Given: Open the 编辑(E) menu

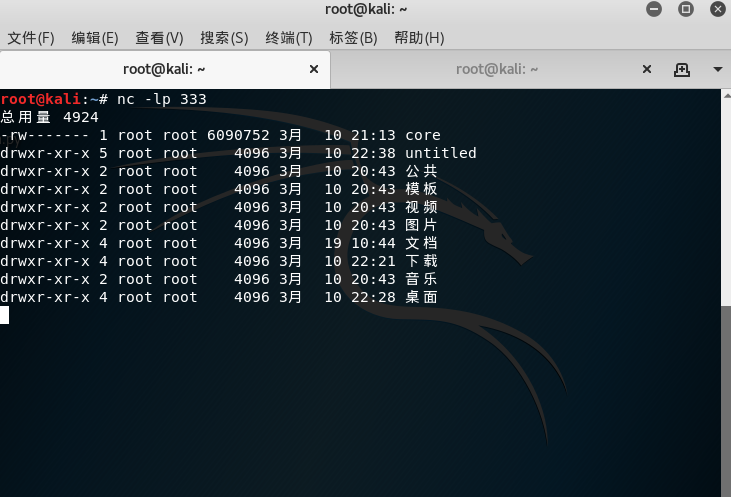Looking at the screenshot, I should pyautogui.click(x=95, y=38).
